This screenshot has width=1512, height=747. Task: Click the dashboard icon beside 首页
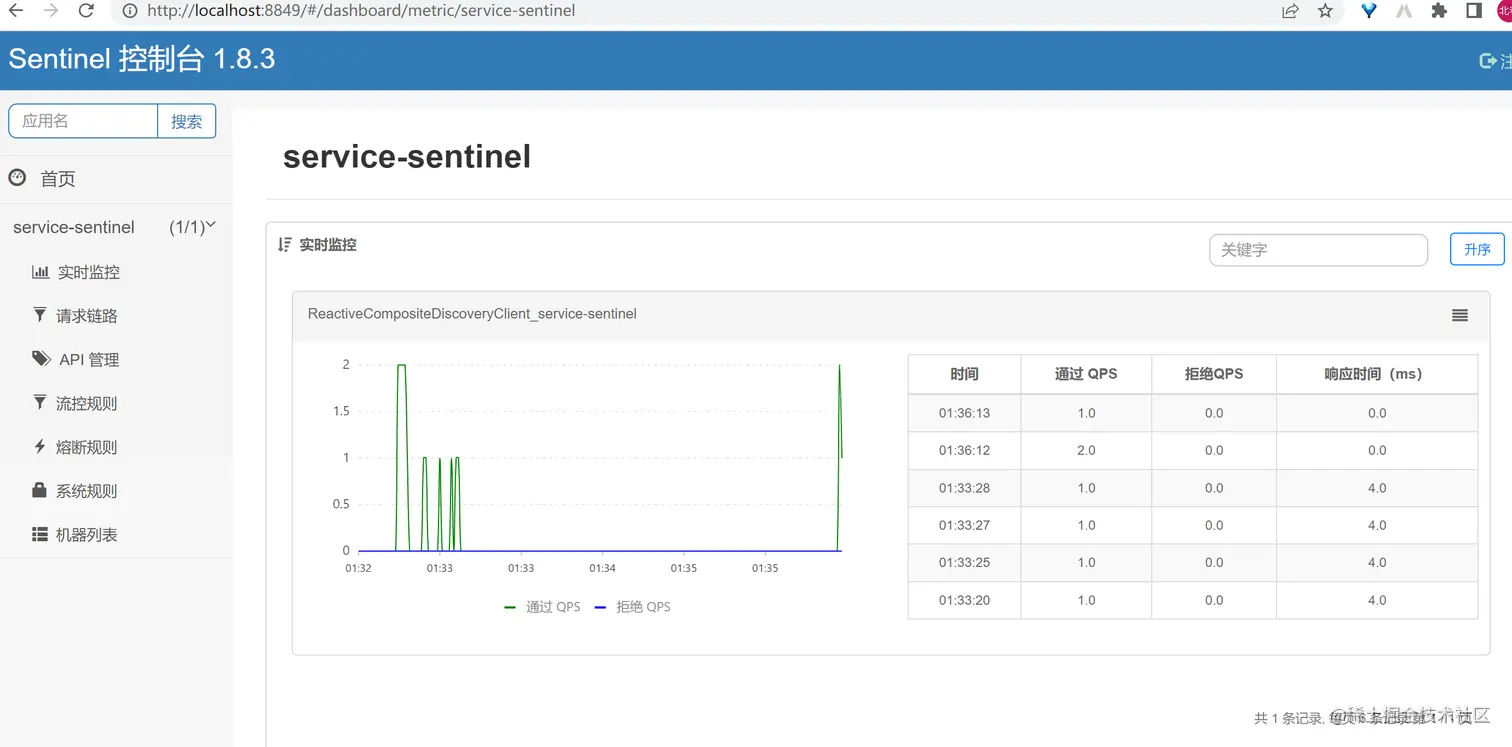tap(17, 178)
